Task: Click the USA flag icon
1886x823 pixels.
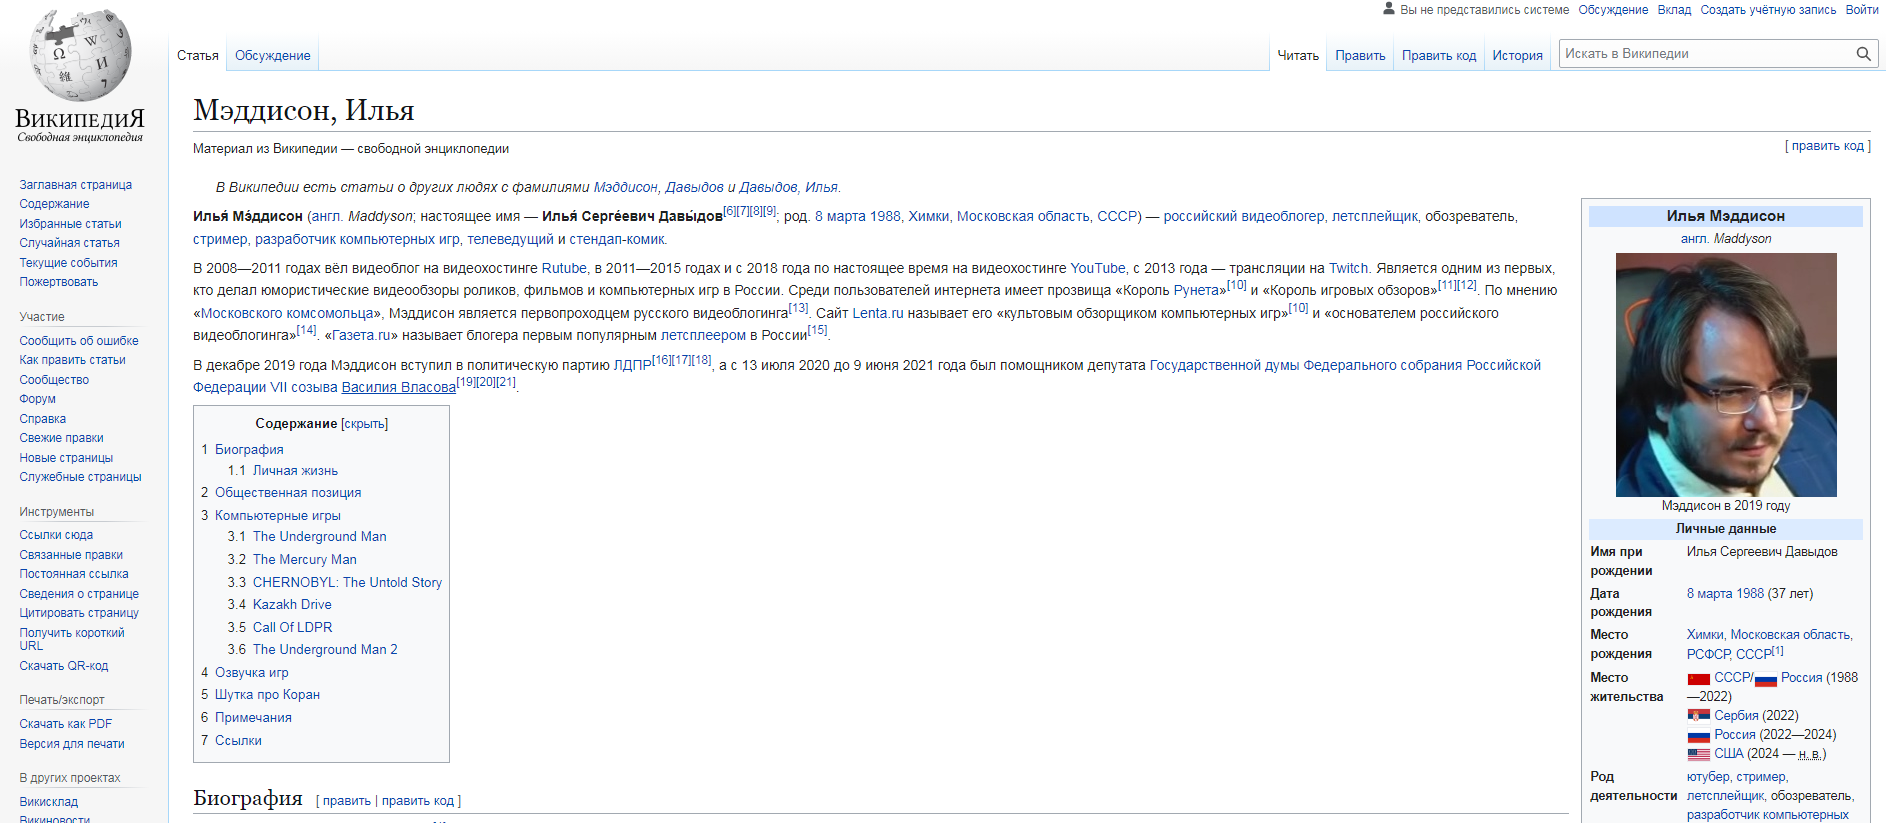Action: (1698, 755)
